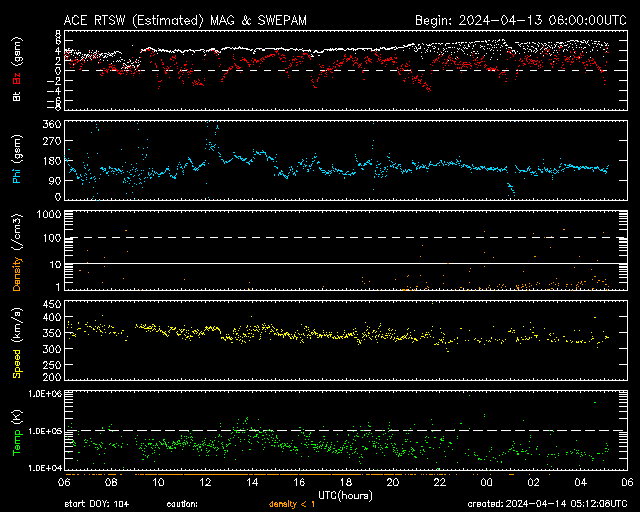Click the 22 hour tick on time axis
The height and width of the screenshot is (512, 640).
point(439,483)
